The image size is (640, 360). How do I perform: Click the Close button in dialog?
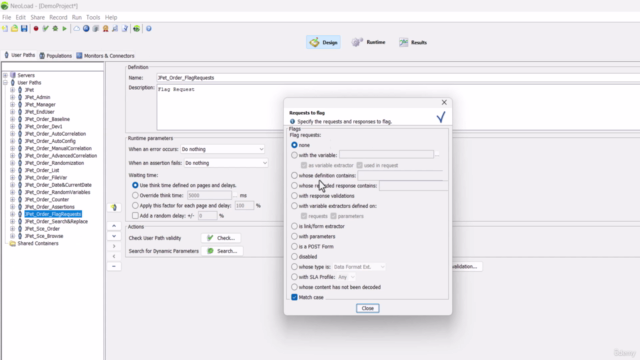[367, 308]
